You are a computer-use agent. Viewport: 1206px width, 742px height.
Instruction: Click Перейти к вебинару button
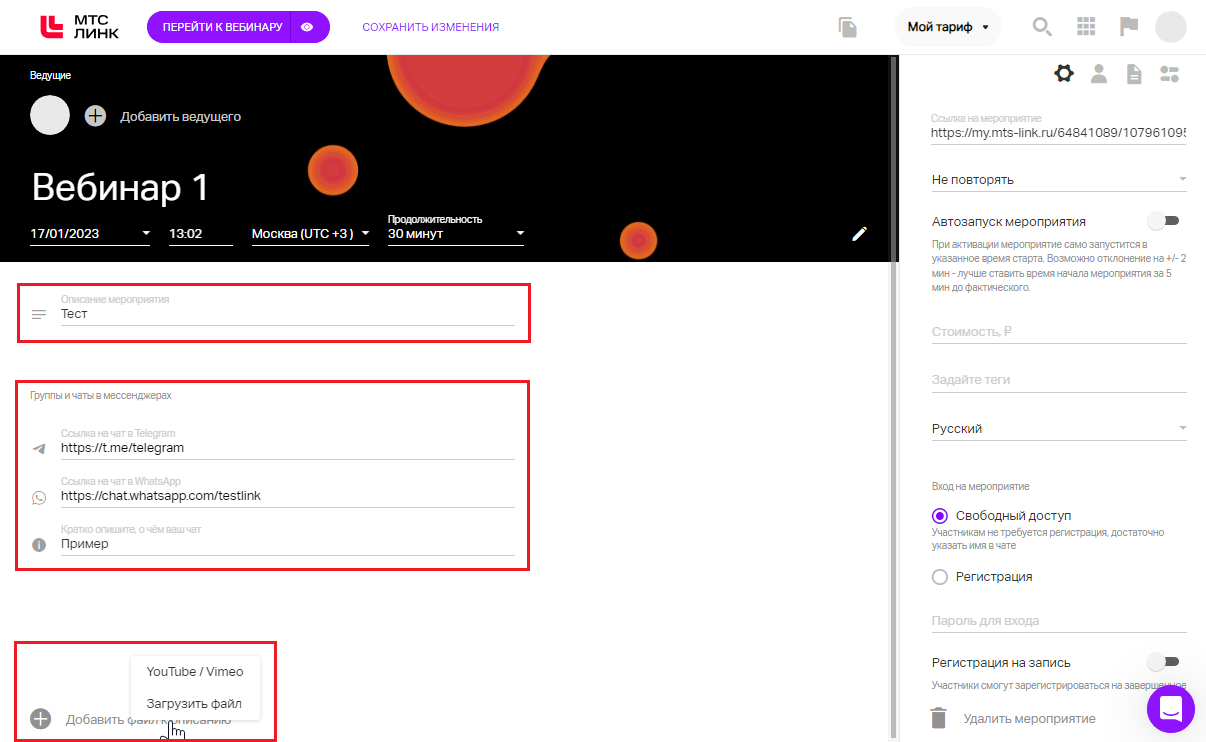tap(222, 27)
